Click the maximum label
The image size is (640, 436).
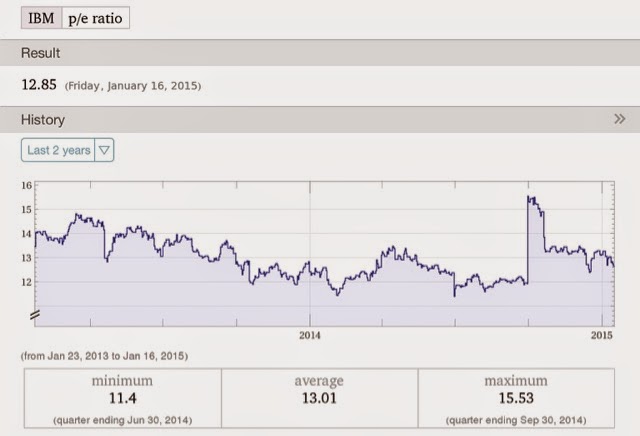(516, 380)
